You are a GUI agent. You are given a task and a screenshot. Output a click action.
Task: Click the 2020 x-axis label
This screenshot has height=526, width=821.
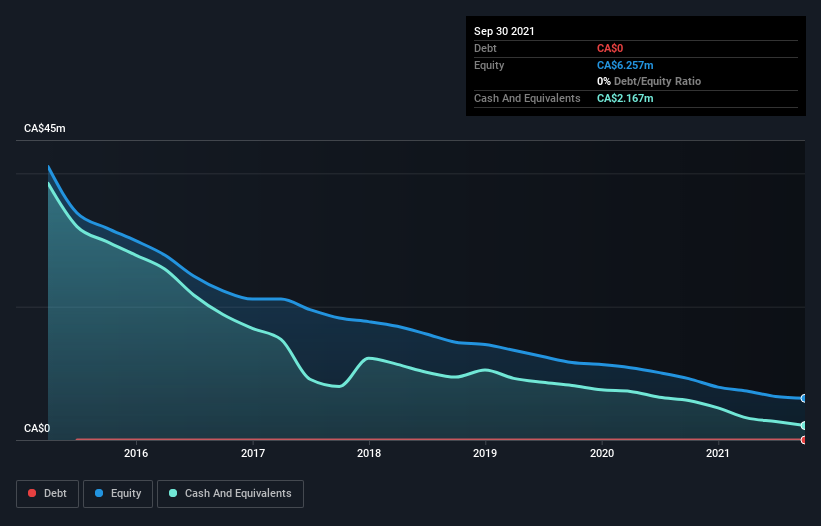click(x=602, y=453)
